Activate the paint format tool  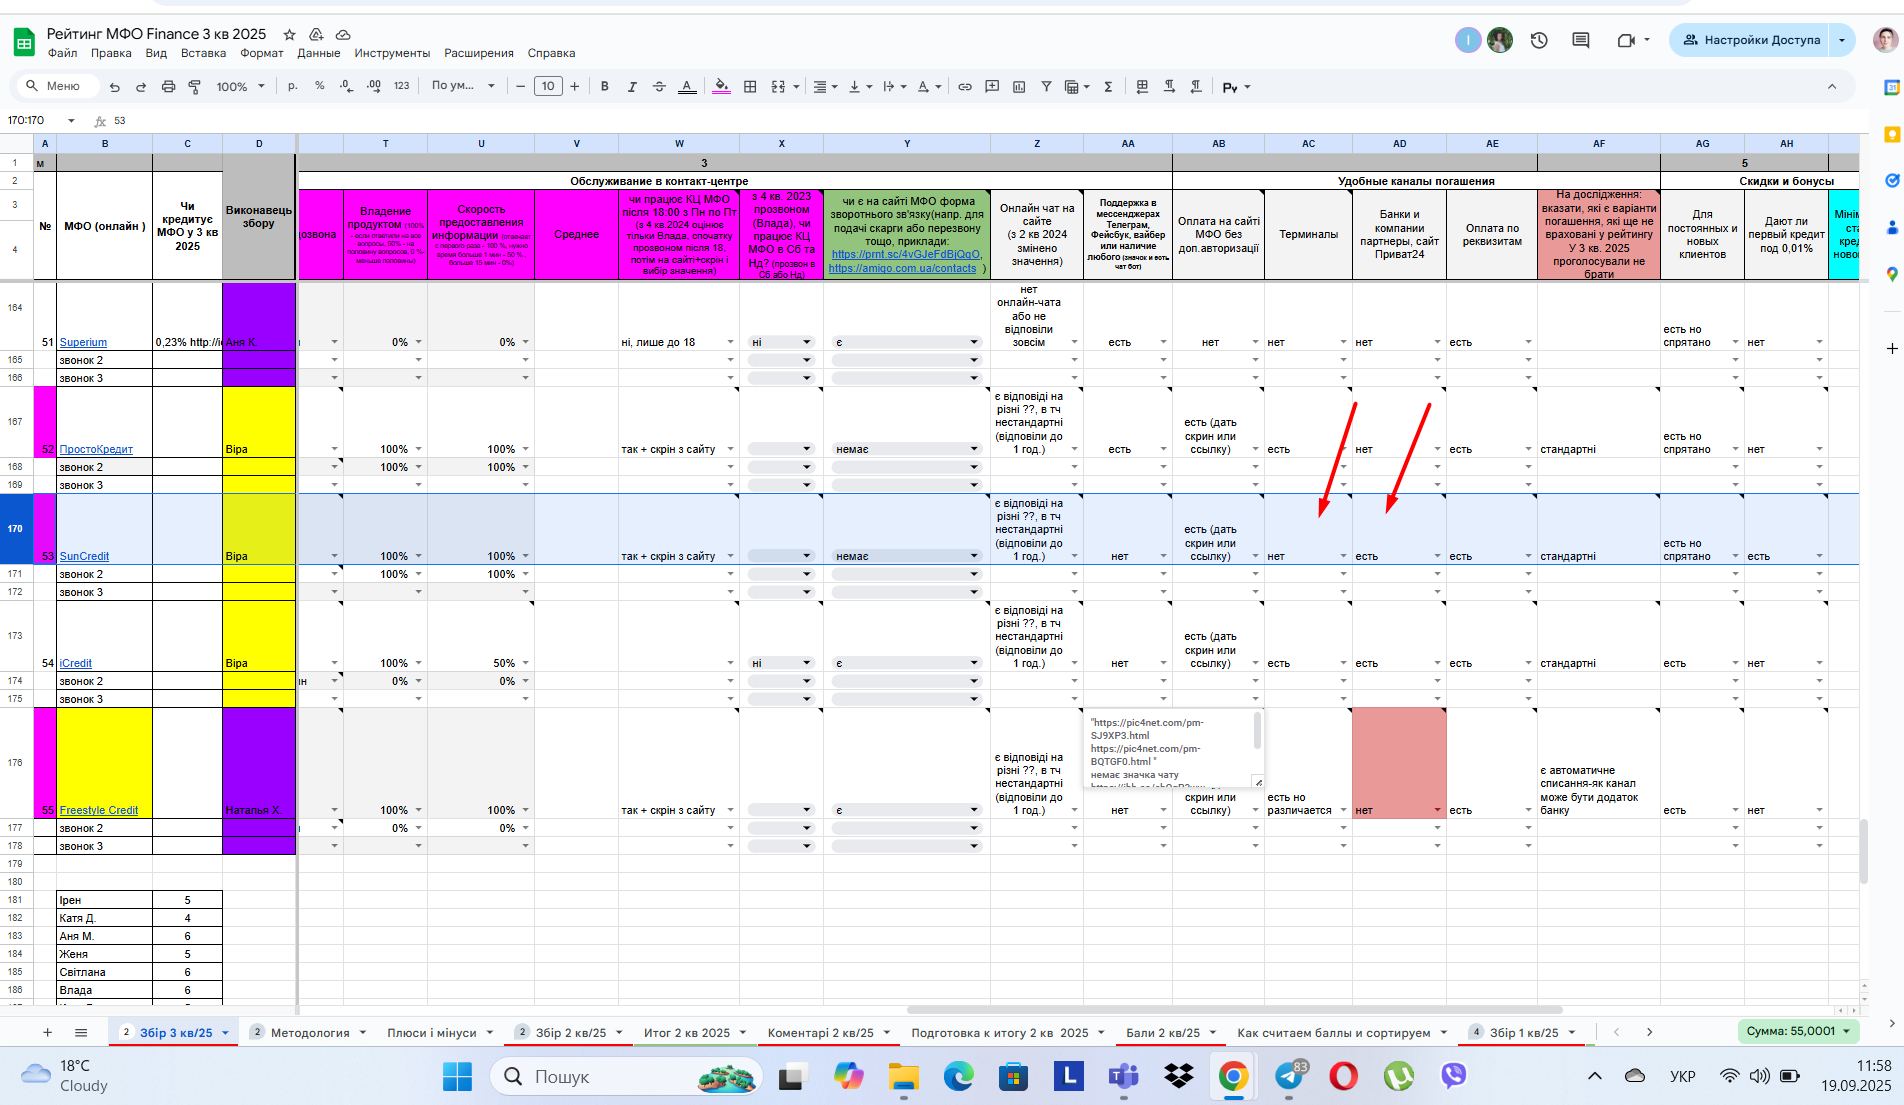pyautogui.click(x=195, y=87)
